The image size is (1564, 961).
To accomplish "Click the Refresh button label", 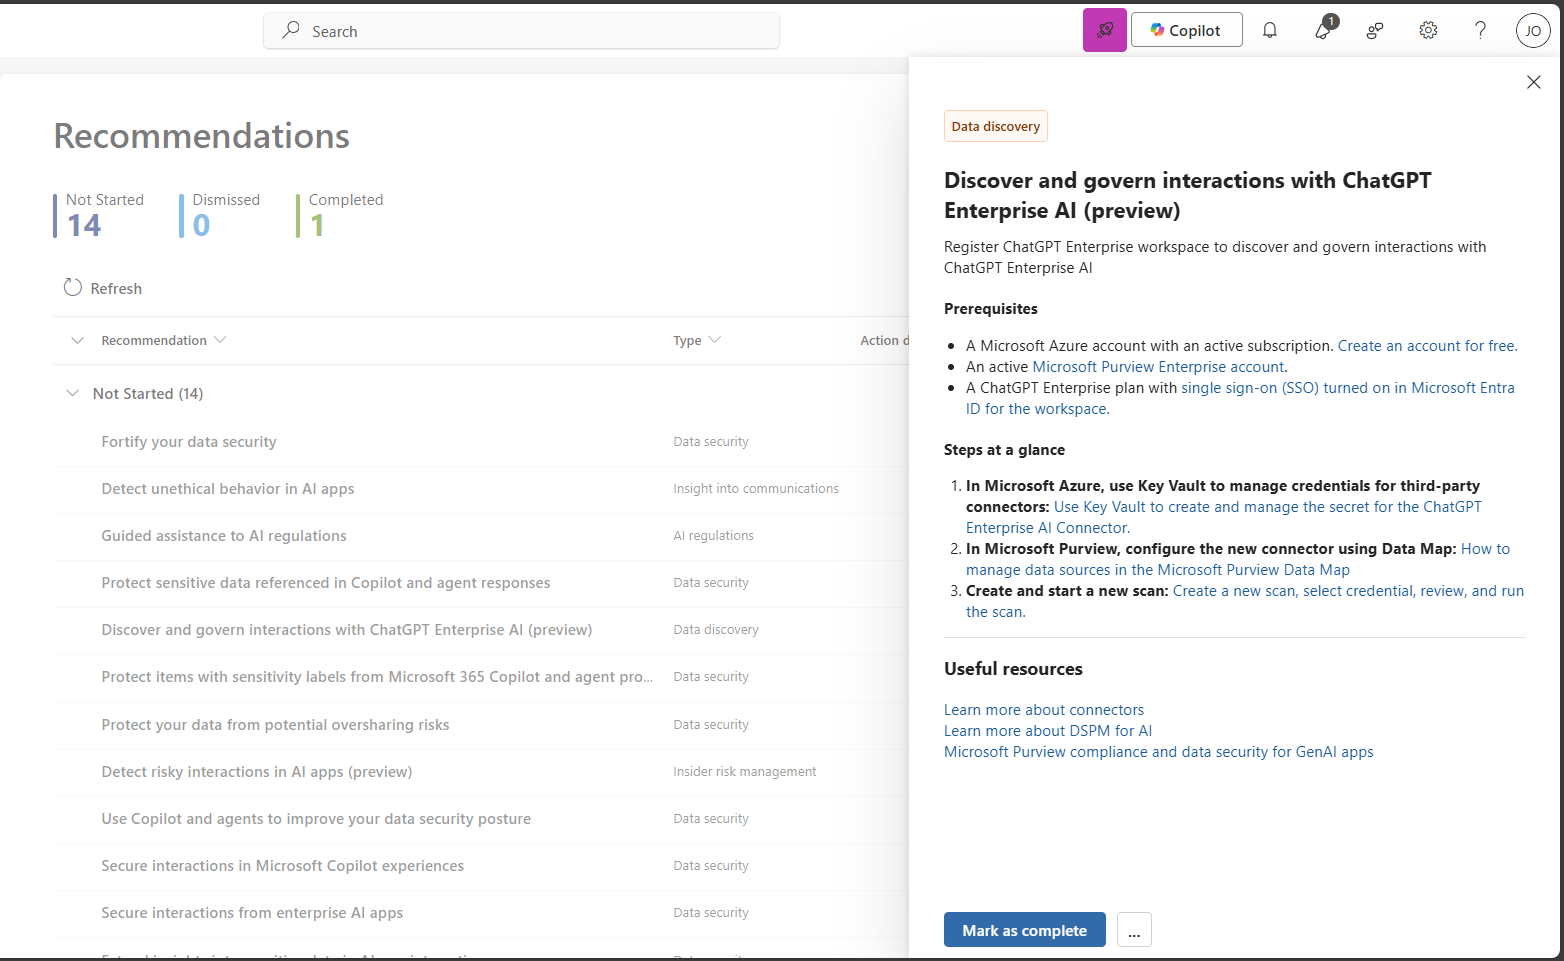I will point(116,288).
